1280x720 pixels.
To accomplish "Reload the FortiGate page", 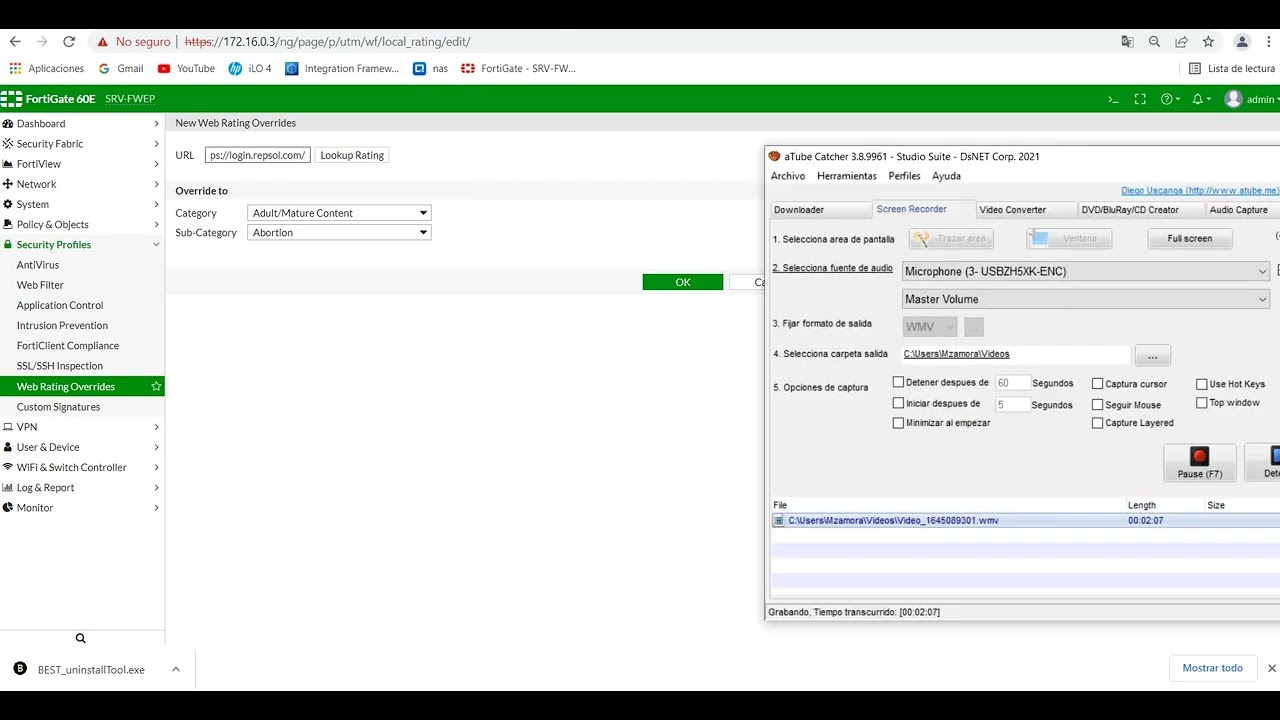I will click(69, 42).
